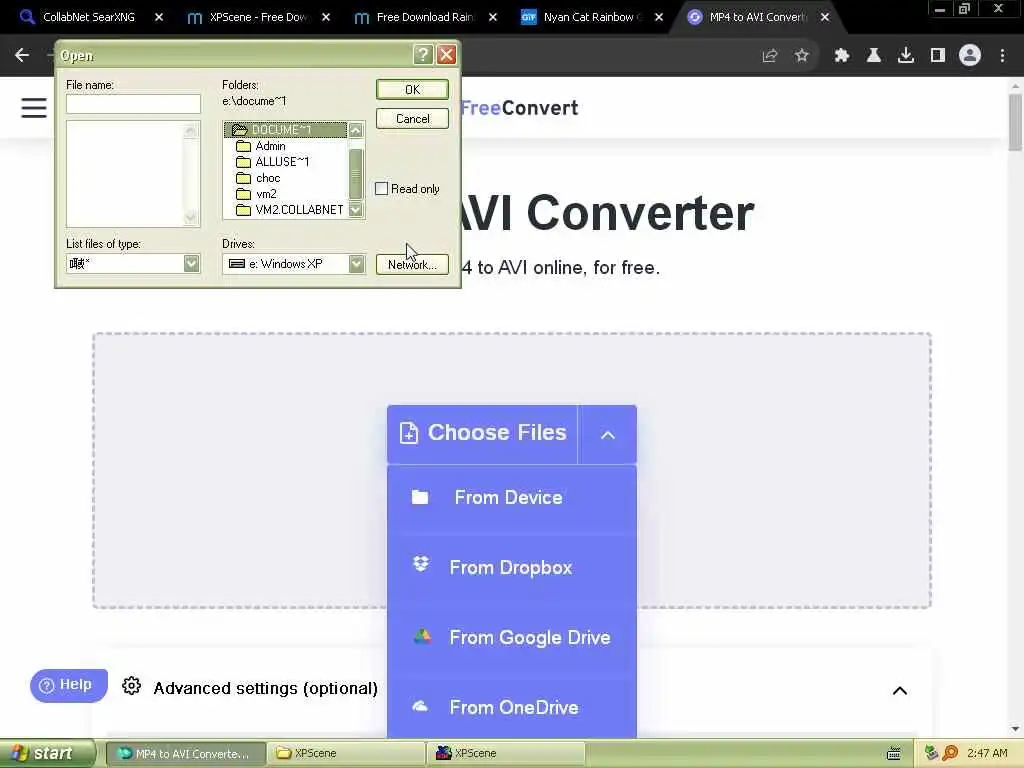Click the page vertical scrollbar thumb
Screen dimensions: 1024x768
(x=1015, y=121)
